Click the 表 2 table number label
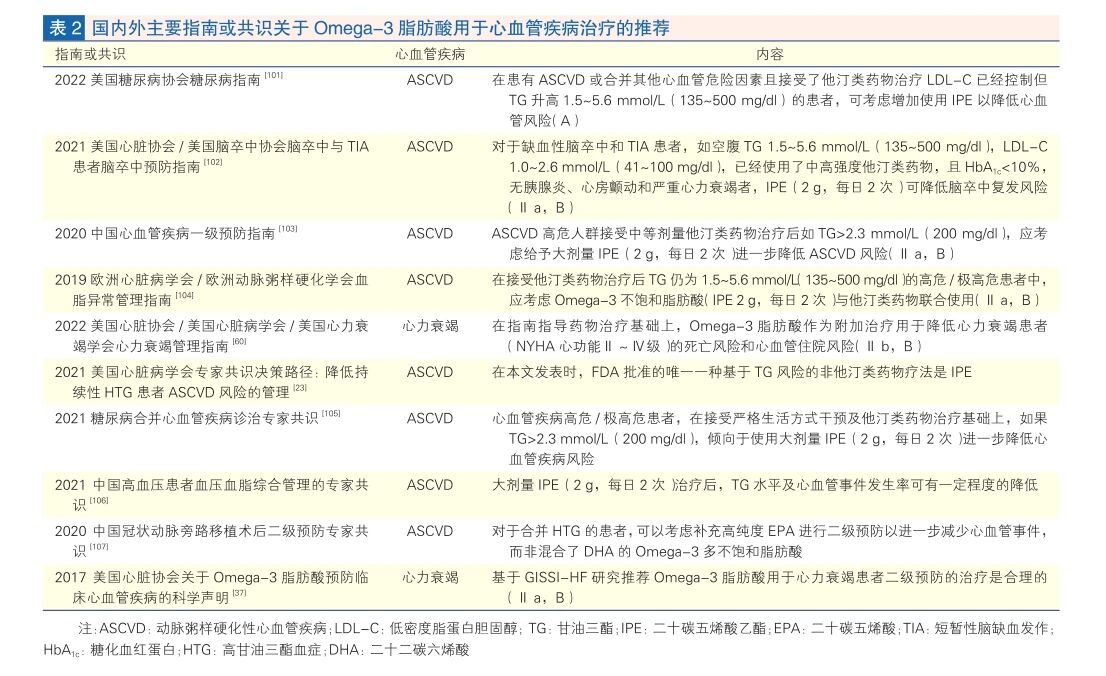1106x676 pixels. click(x=64, y=28)
